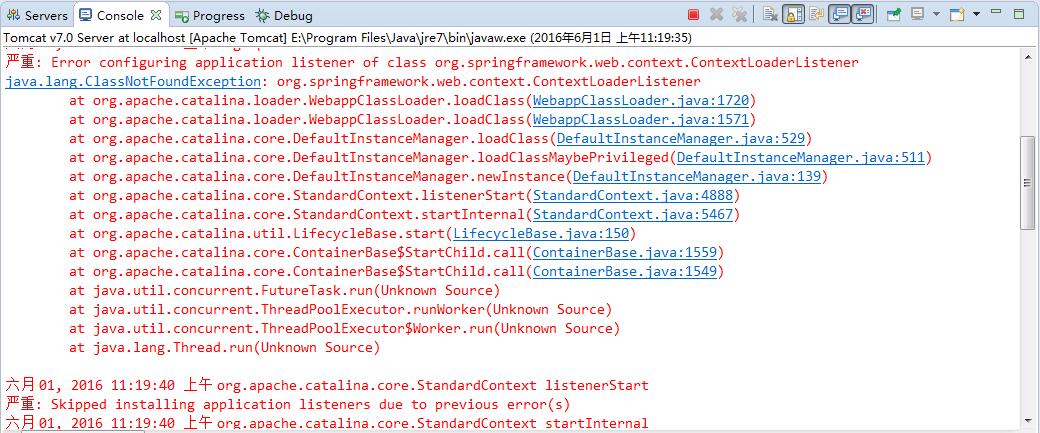The height and width of the screenshot is (433, 1040).
Task: Click the 'StandardContext listenerStart' log line
Action: coord(327,385)
